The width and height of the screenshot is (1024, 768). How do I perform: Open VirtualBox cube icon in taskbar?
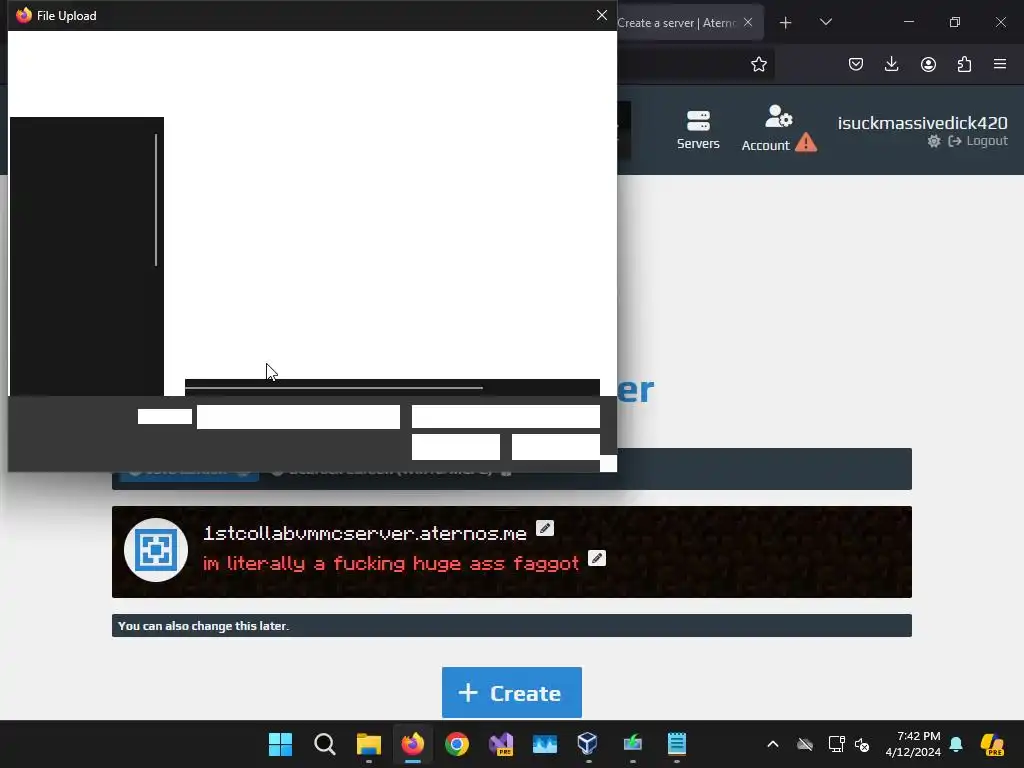(588, 744)
